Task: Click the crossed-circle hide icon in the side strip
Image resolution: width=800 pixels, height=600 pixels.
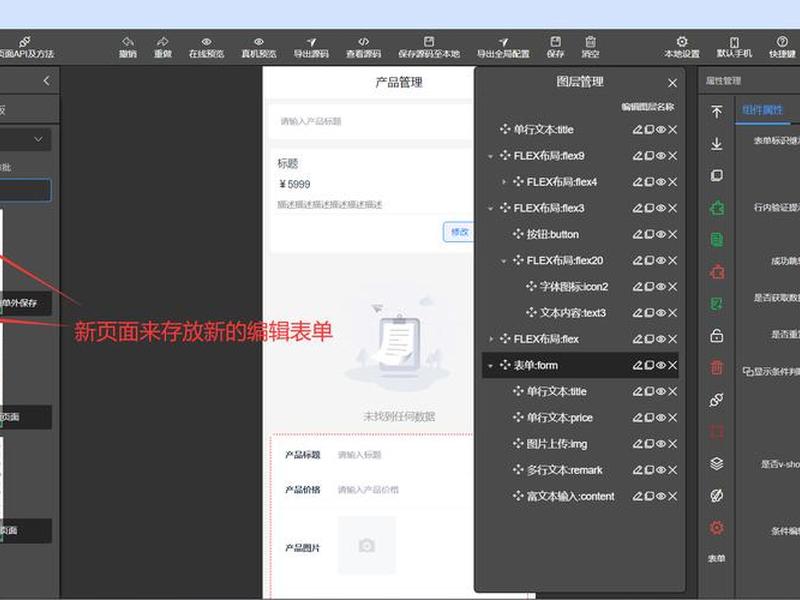Action: (717, 495)
